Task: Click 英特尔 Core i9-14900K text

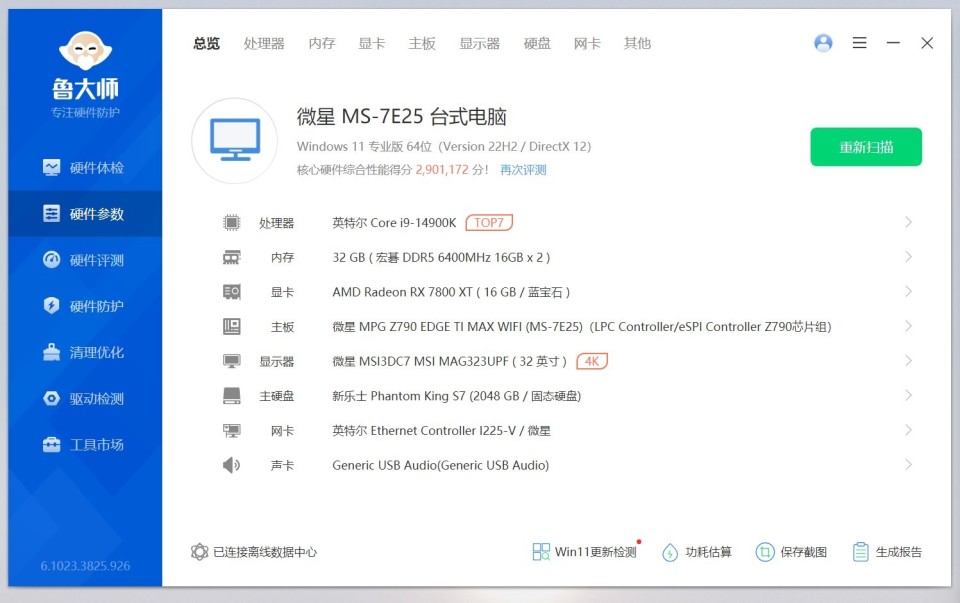Action: tap(394, 223)
